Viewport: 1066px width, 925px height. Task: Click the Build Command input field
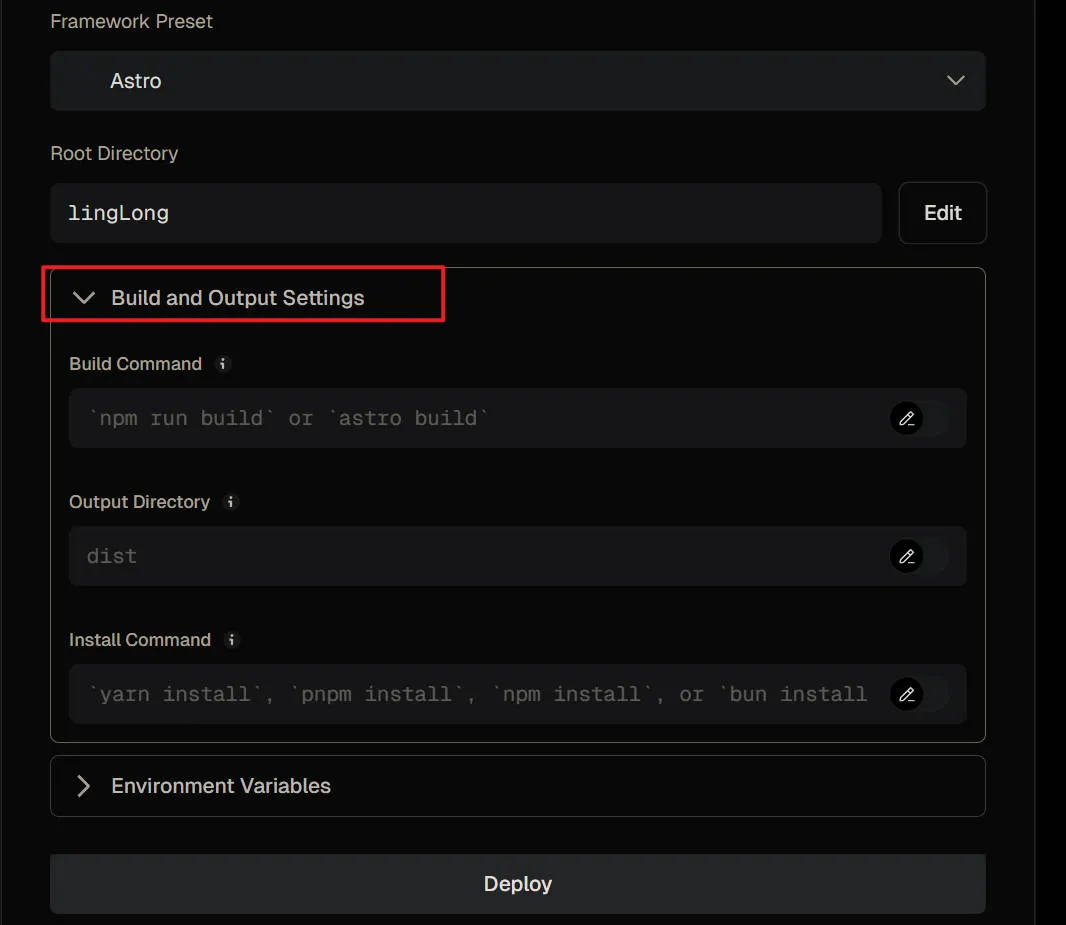click(x=470, y=418)
